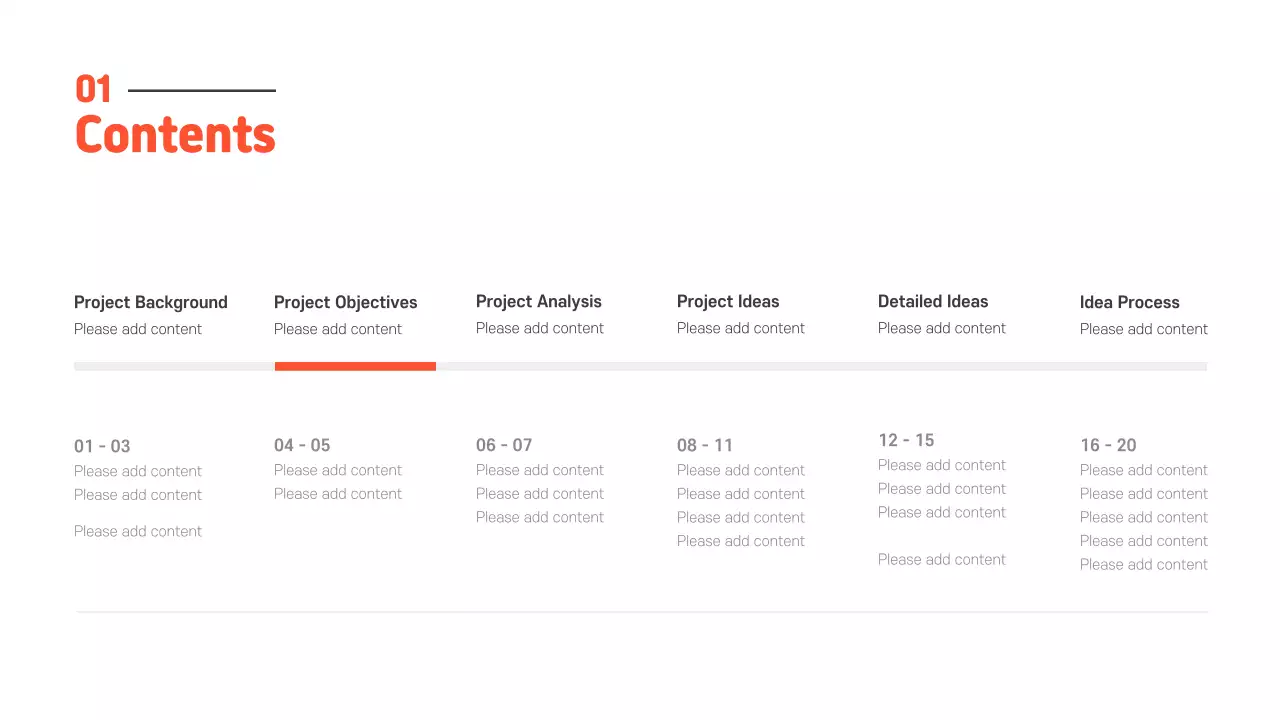
Task: Select the "Project Background" section heading
Action: tap(151, 302)
